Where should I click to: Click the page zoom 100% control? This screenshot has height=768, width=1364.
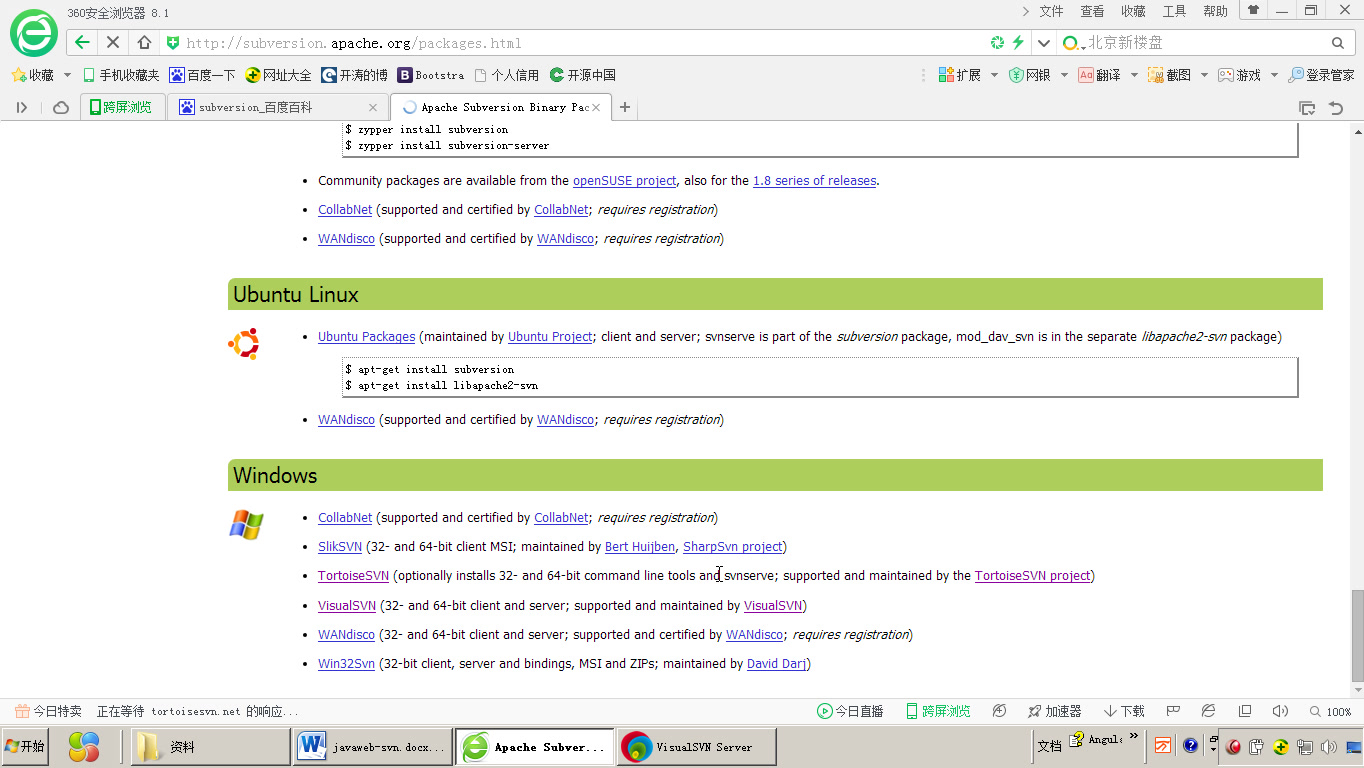coord(1331,711)
